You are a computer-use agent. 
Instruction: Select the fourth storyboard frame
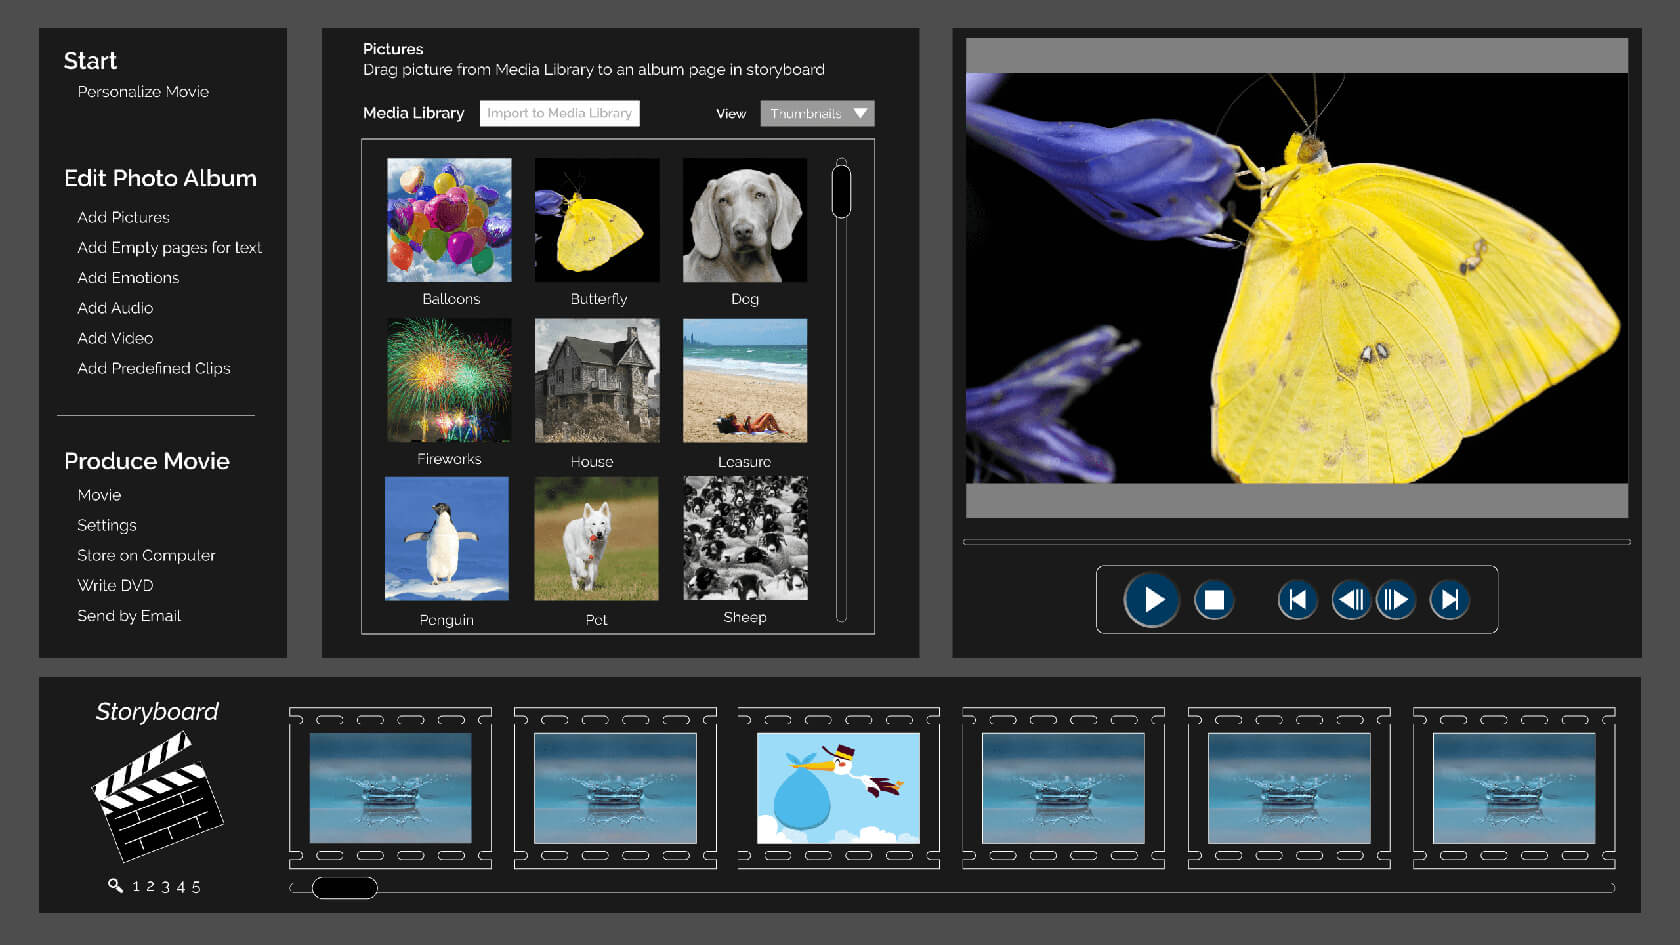coord(1063,788)
